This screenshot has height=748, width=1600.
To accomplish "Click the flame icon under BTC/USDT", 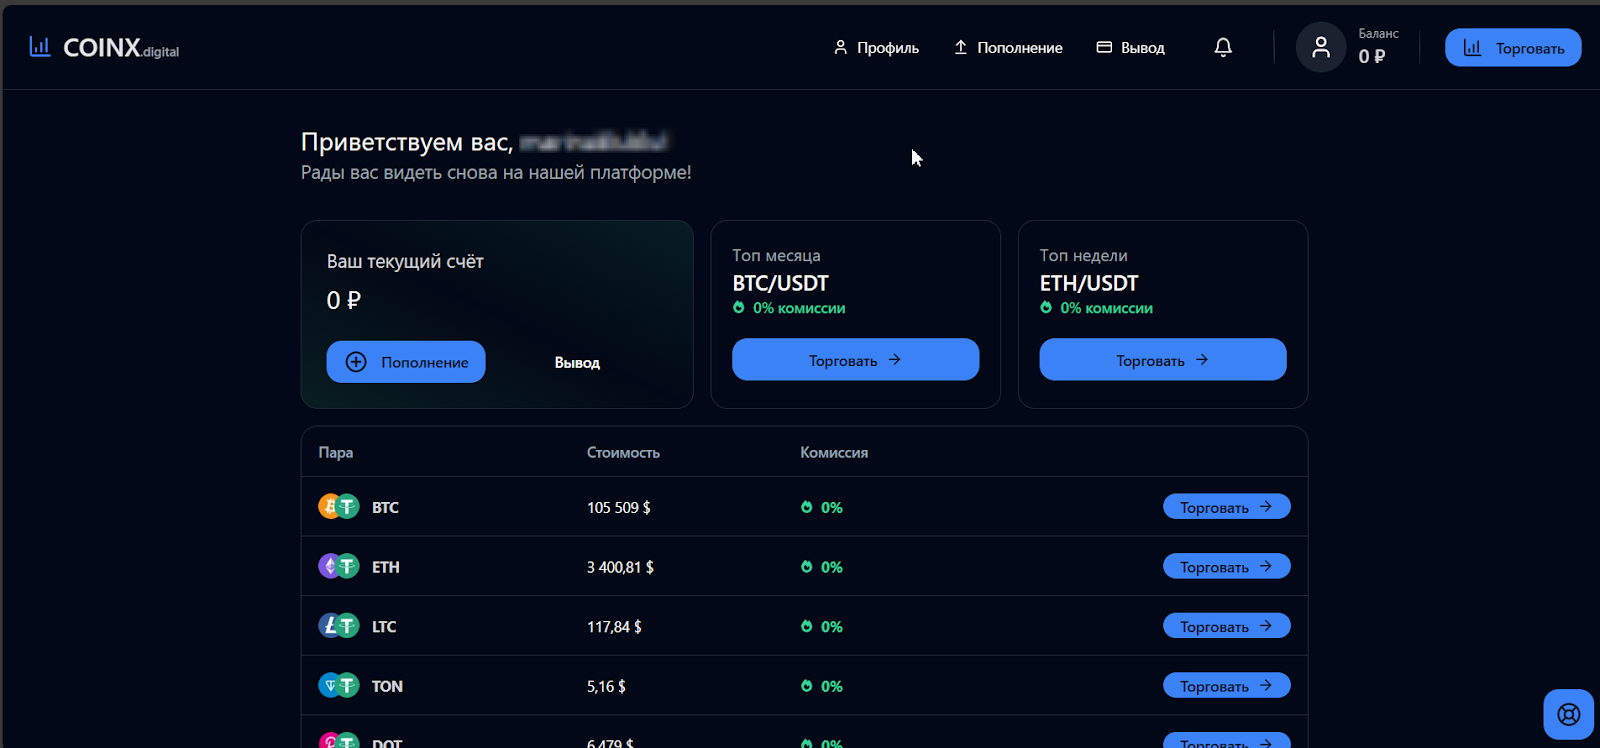I will [739, 308].
